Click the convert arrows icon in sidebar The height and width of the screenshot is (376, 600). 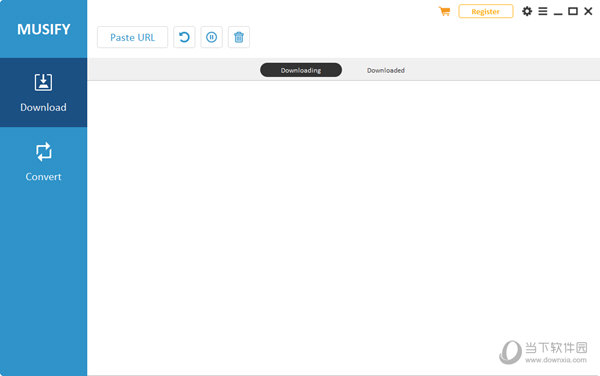[x=44, y=152]
